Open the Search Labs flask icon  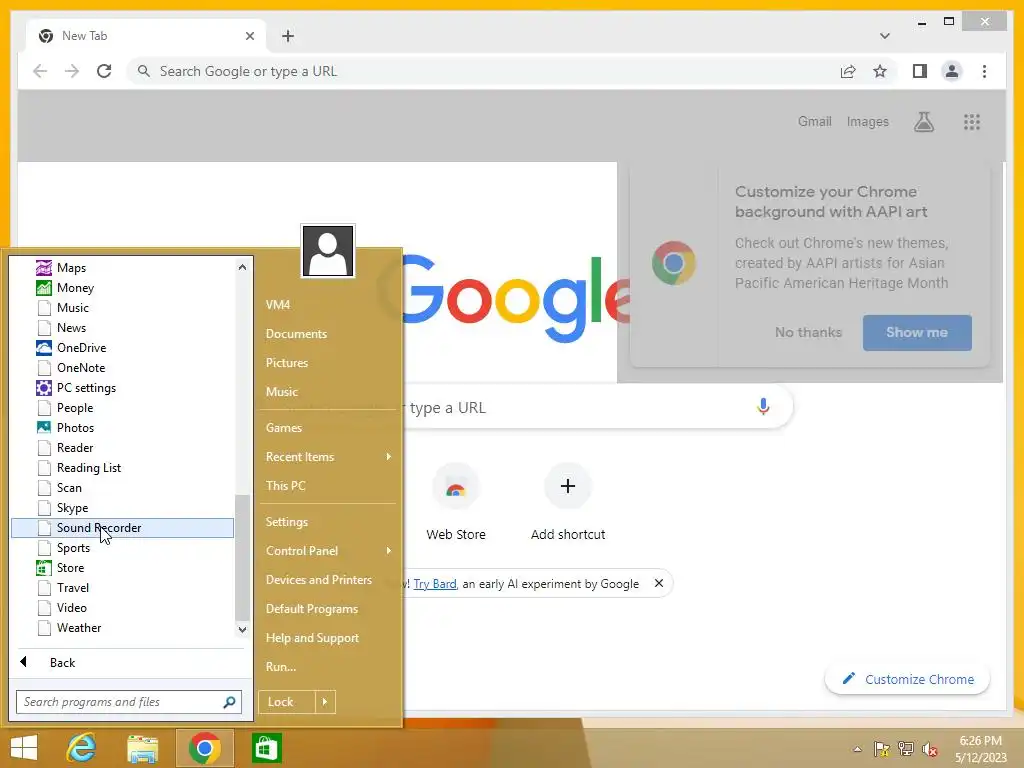pyautogui.click(x=923, y=121)
